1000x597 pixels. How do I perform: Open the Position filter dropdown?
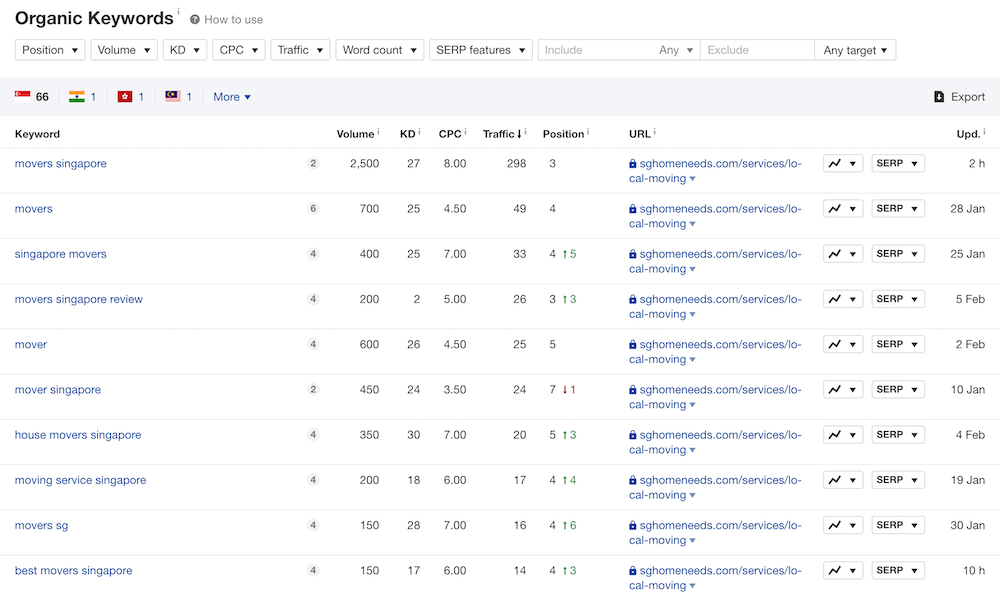tap(50, 50)
